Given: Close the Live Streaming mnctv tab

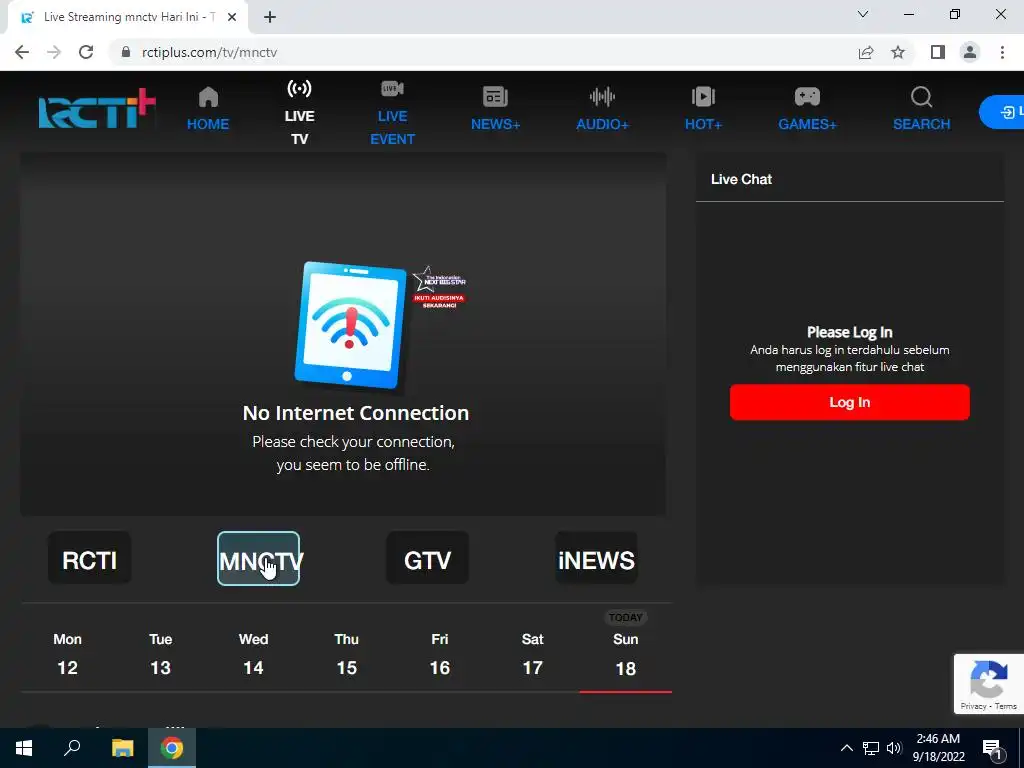Looking at the screenshot, I should click(232, 18).
